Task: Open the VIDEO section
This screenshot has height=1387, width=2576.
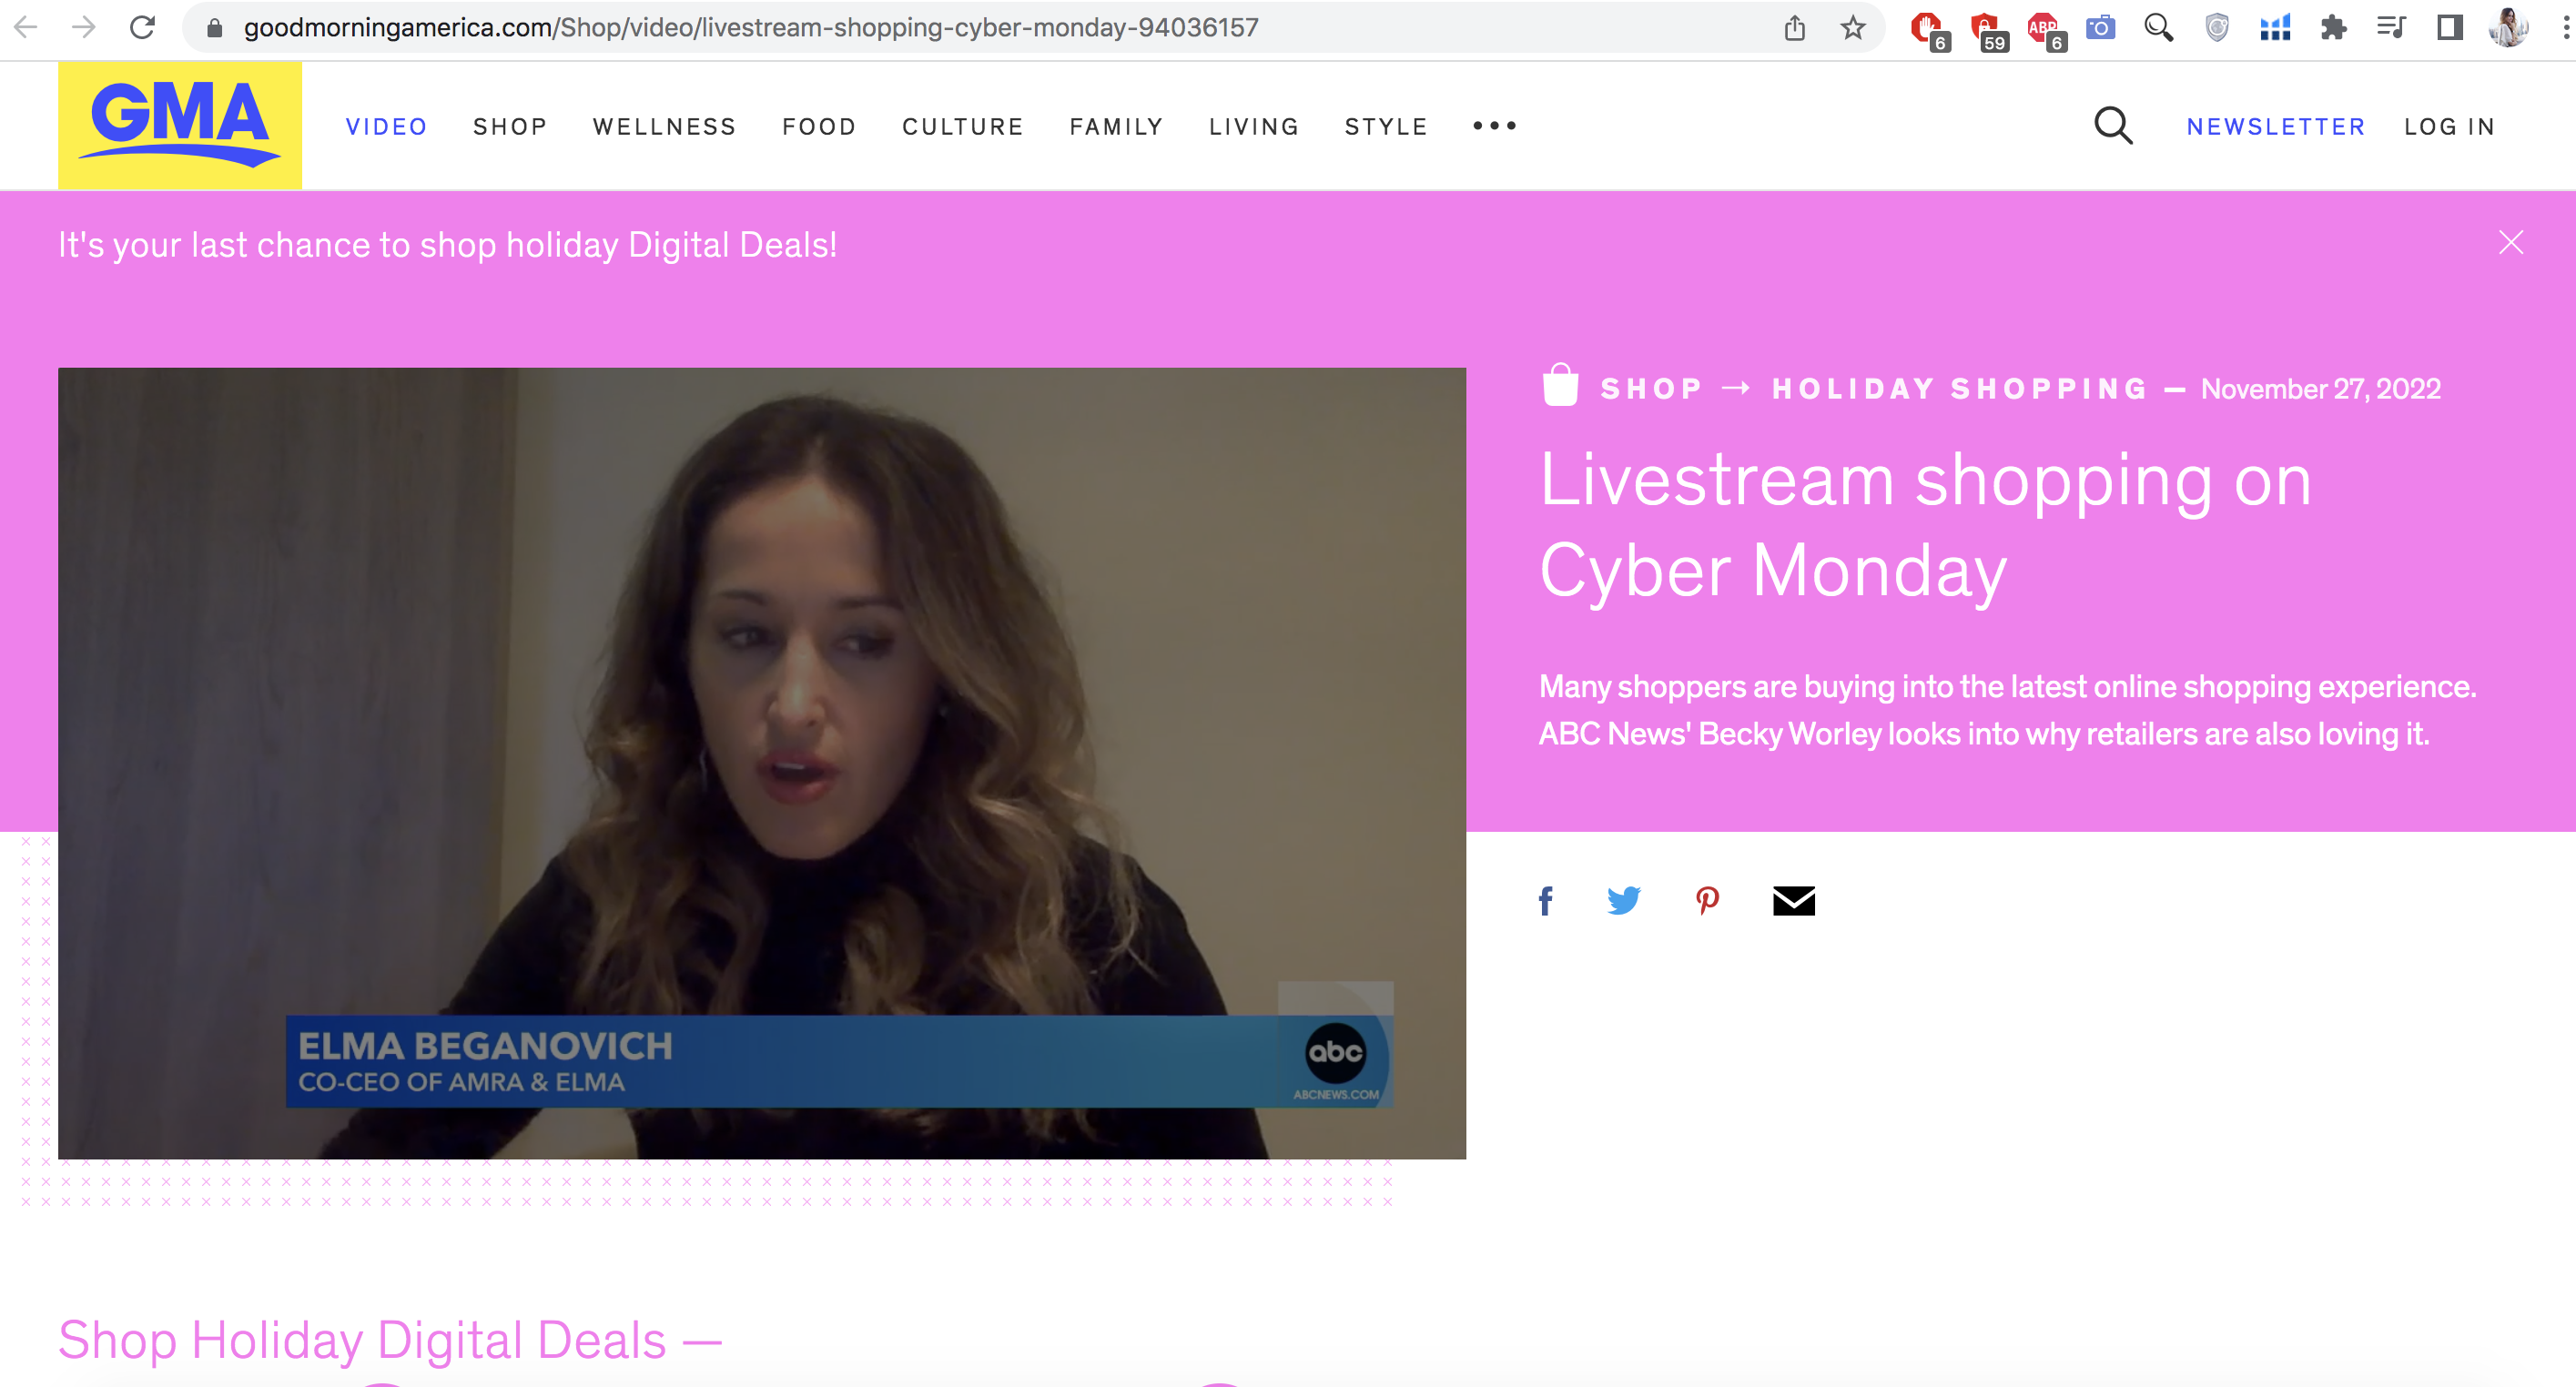Action: 386,127
